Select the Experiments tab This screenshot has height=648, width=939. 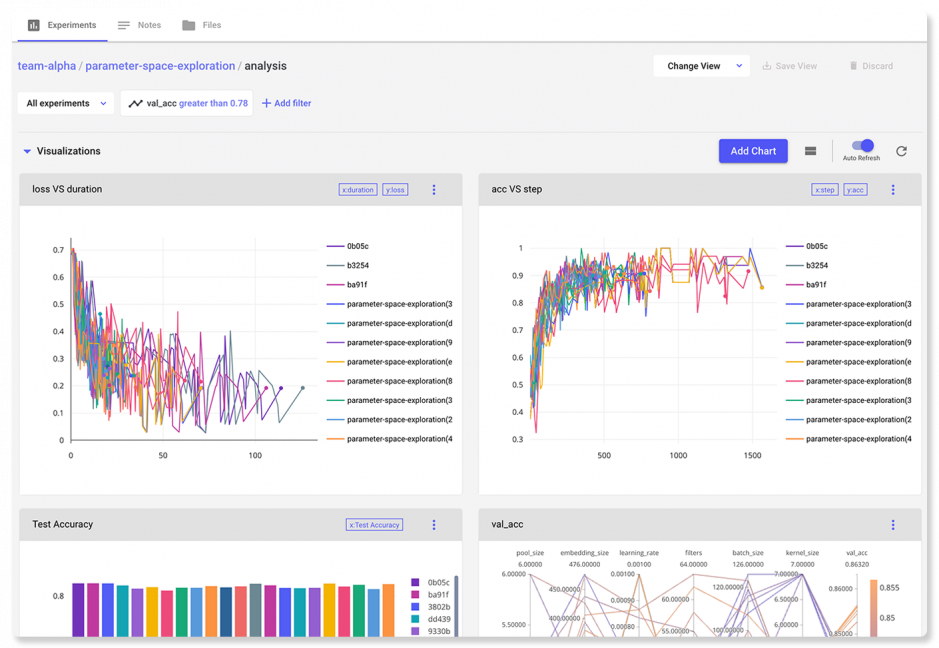[62, 25]
